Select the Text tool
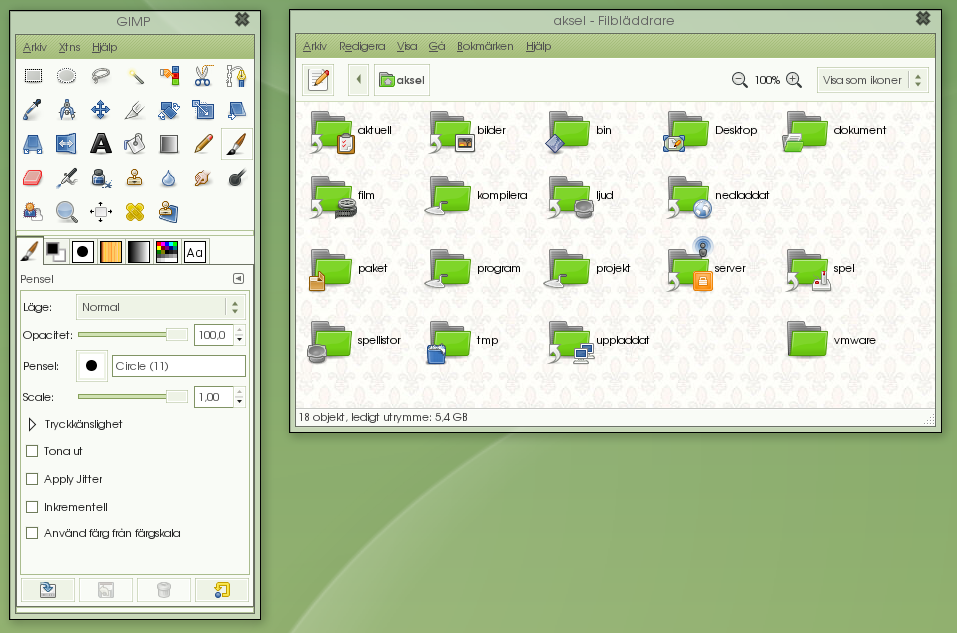Image resolution: width=957 pixels, height=633 pixels. (x=101, y=144)
